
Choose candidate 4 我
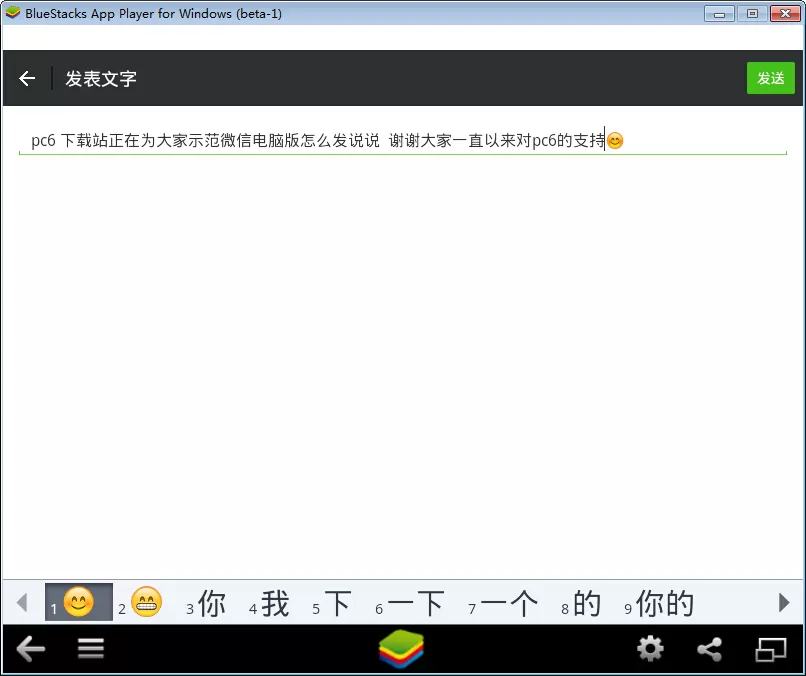point(269,603)
